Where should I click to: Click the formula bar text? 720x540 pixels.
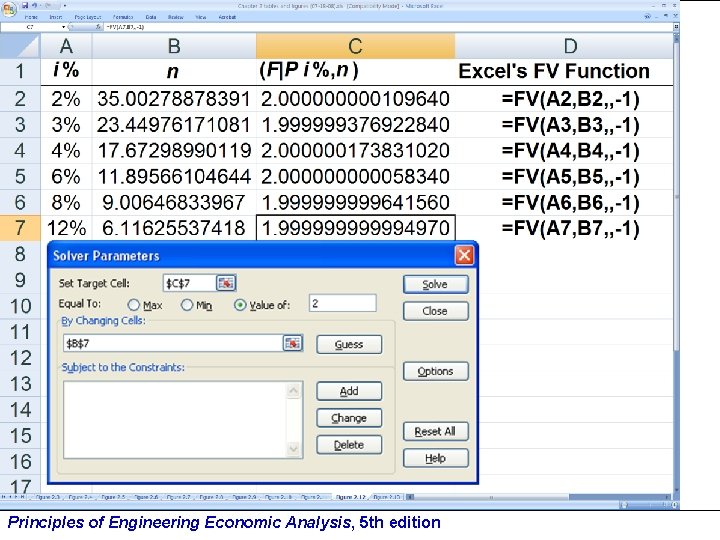[125, 27]
